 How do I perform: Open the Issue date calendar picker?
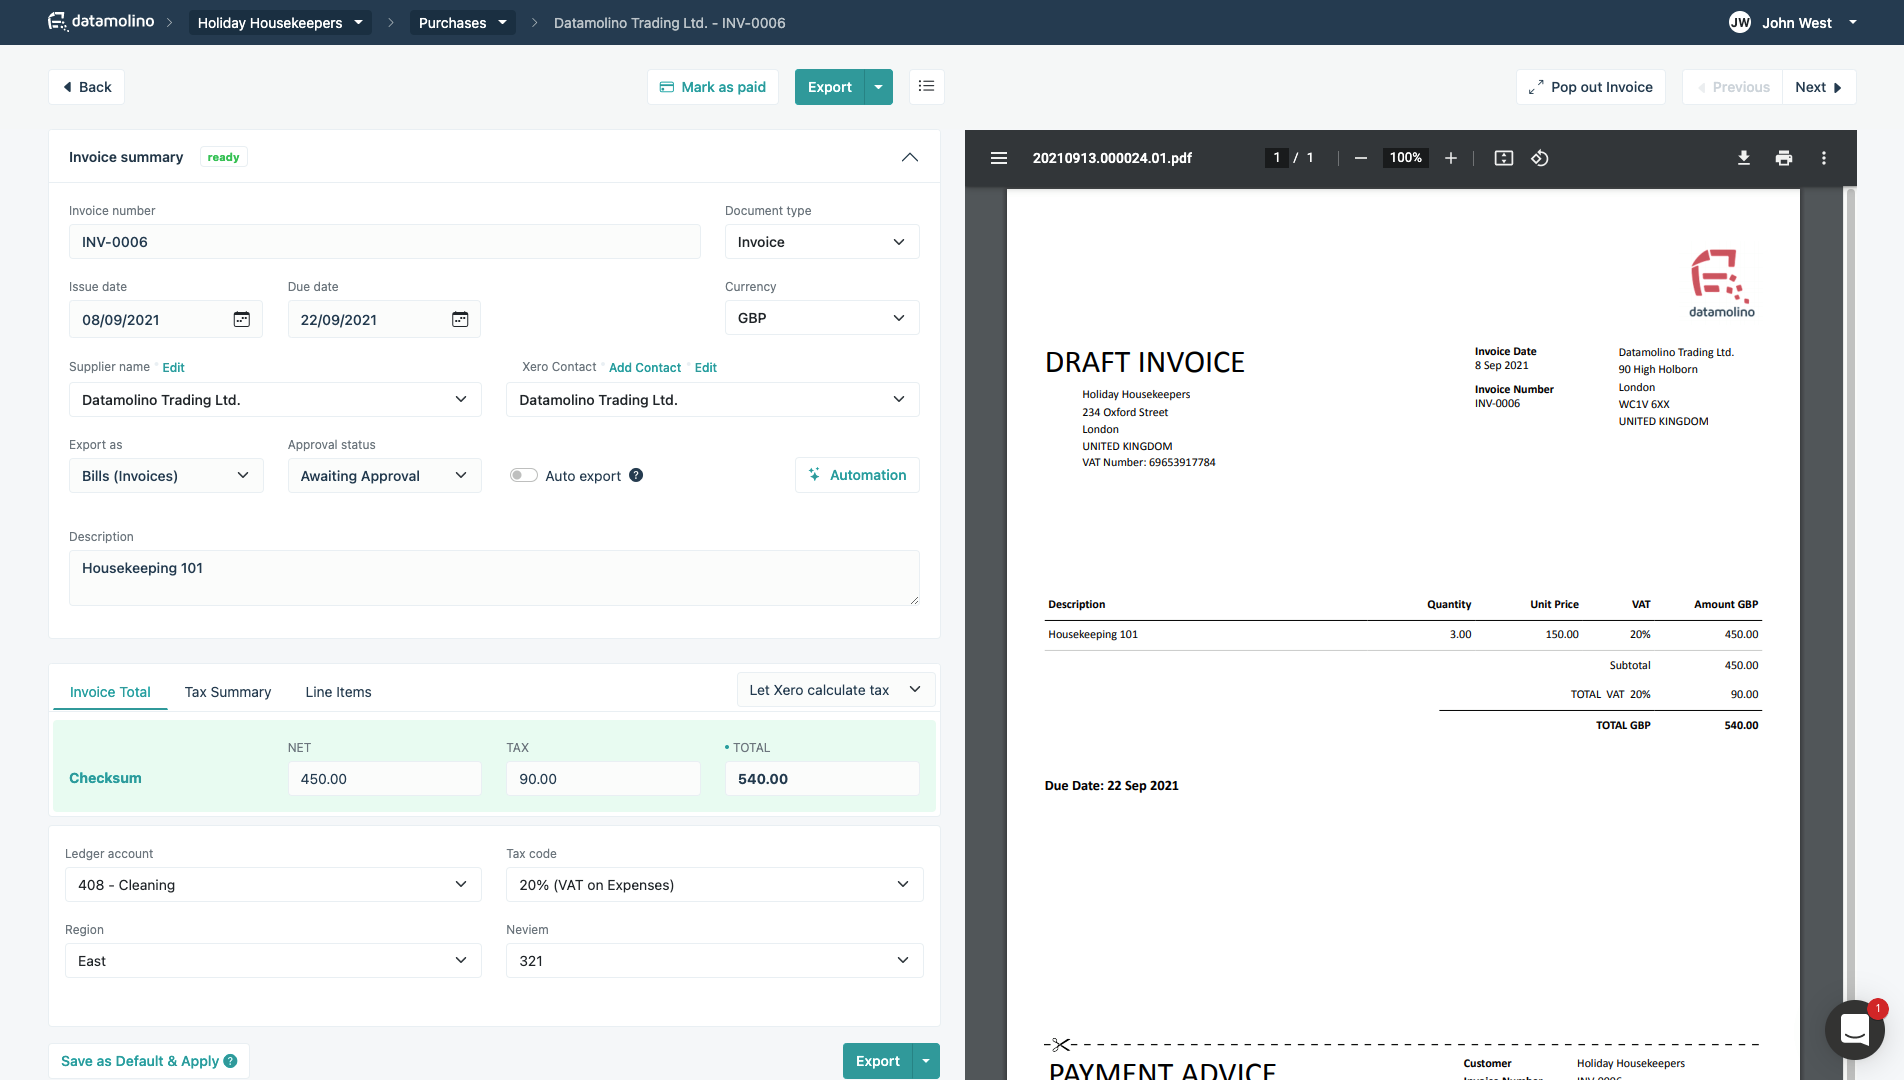point(242,319)
